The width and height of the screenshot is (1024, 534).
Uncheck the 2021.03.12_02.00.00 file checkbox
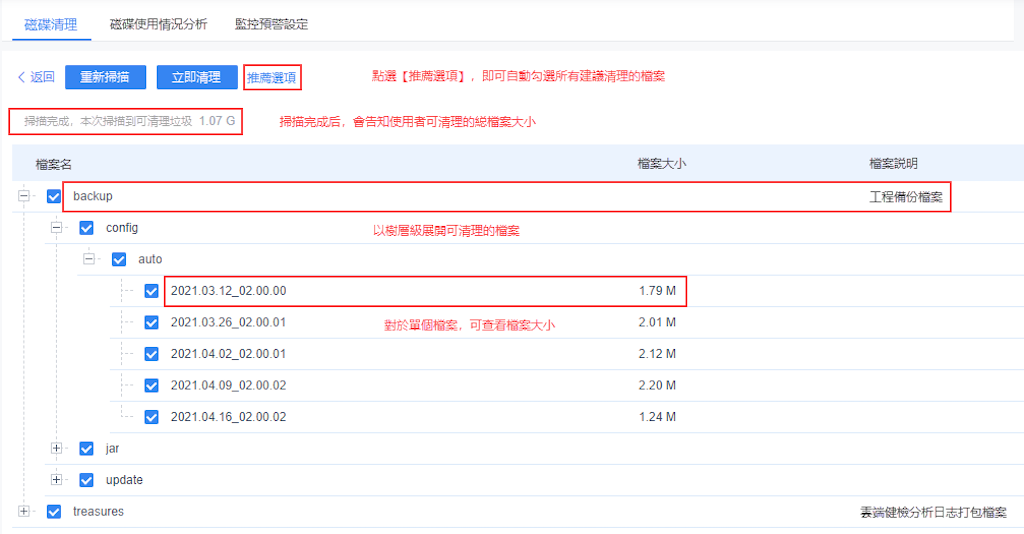tap(152, 291)
